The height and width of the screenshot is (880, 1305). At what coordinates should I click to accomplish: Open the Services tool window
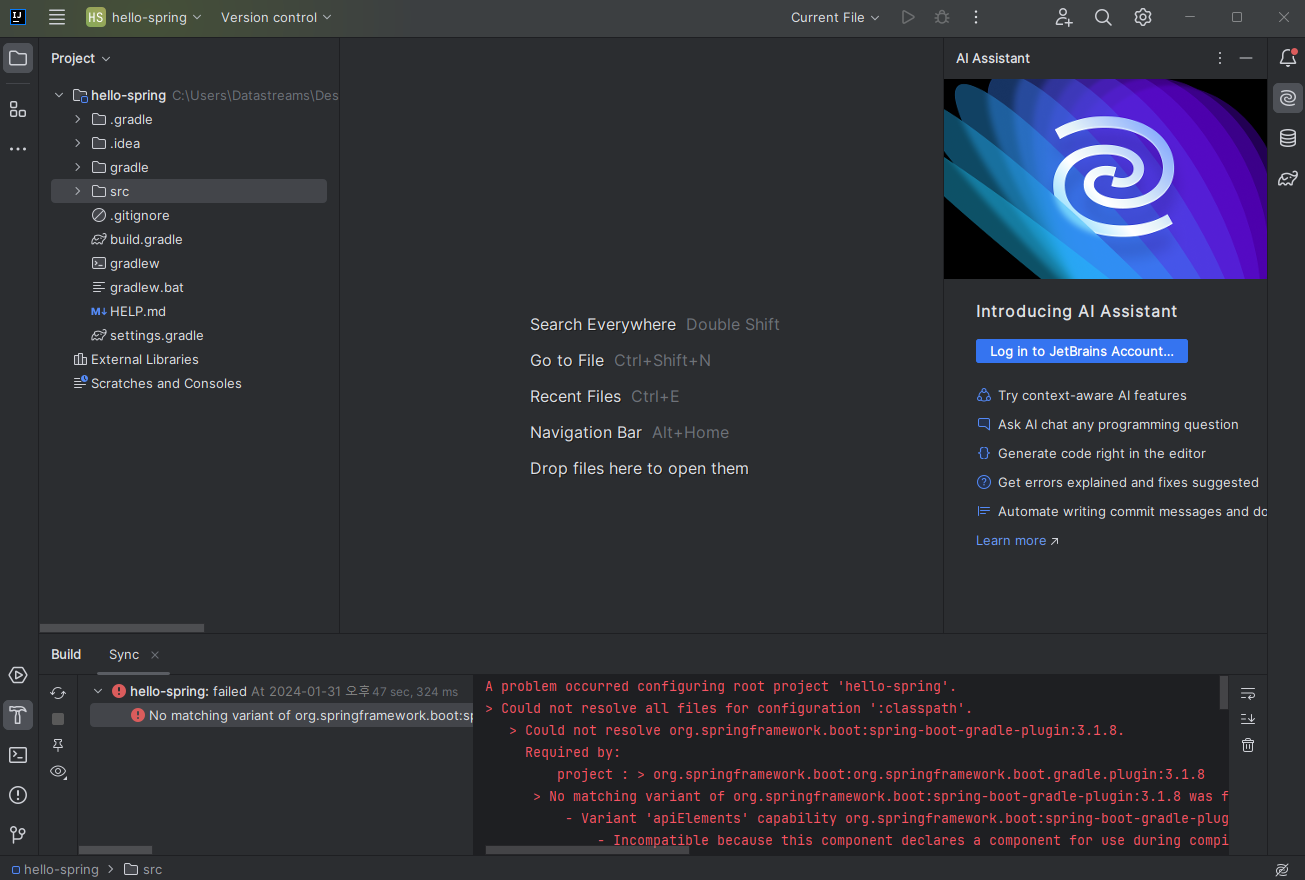tap(18, 675)
